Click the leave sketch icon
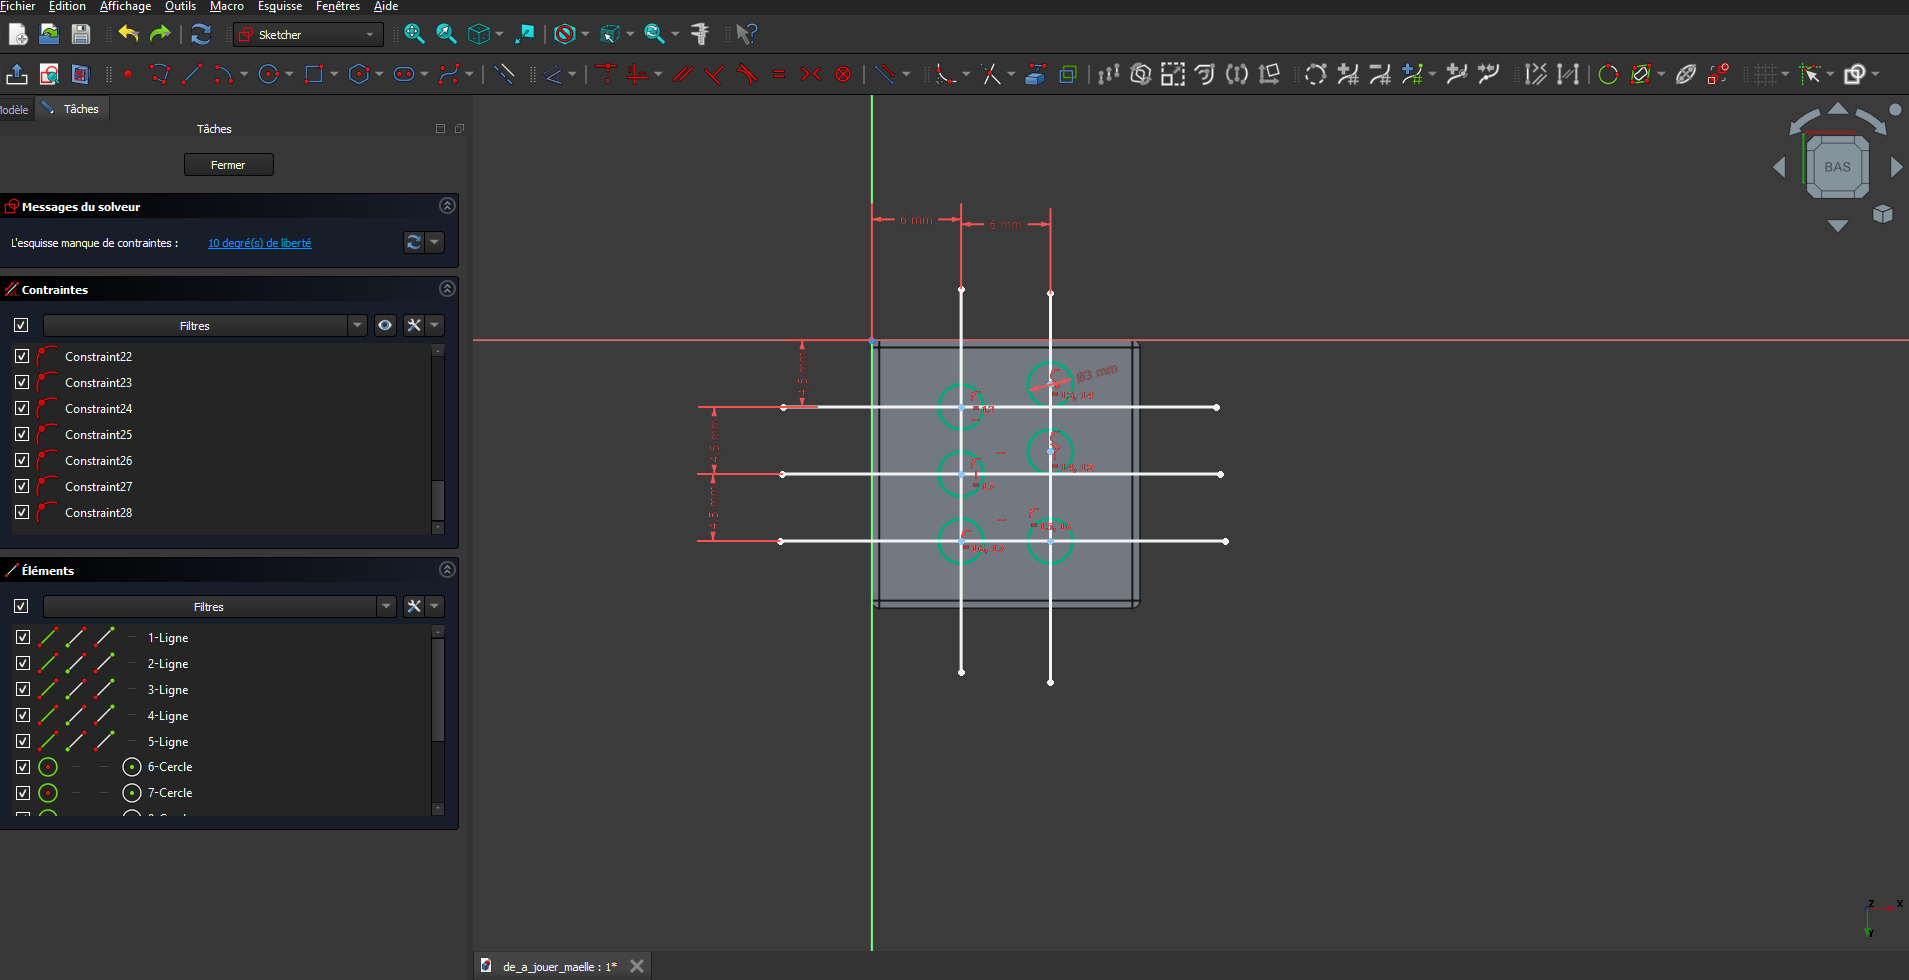The image size is (1909, 980). click(17, 74)
